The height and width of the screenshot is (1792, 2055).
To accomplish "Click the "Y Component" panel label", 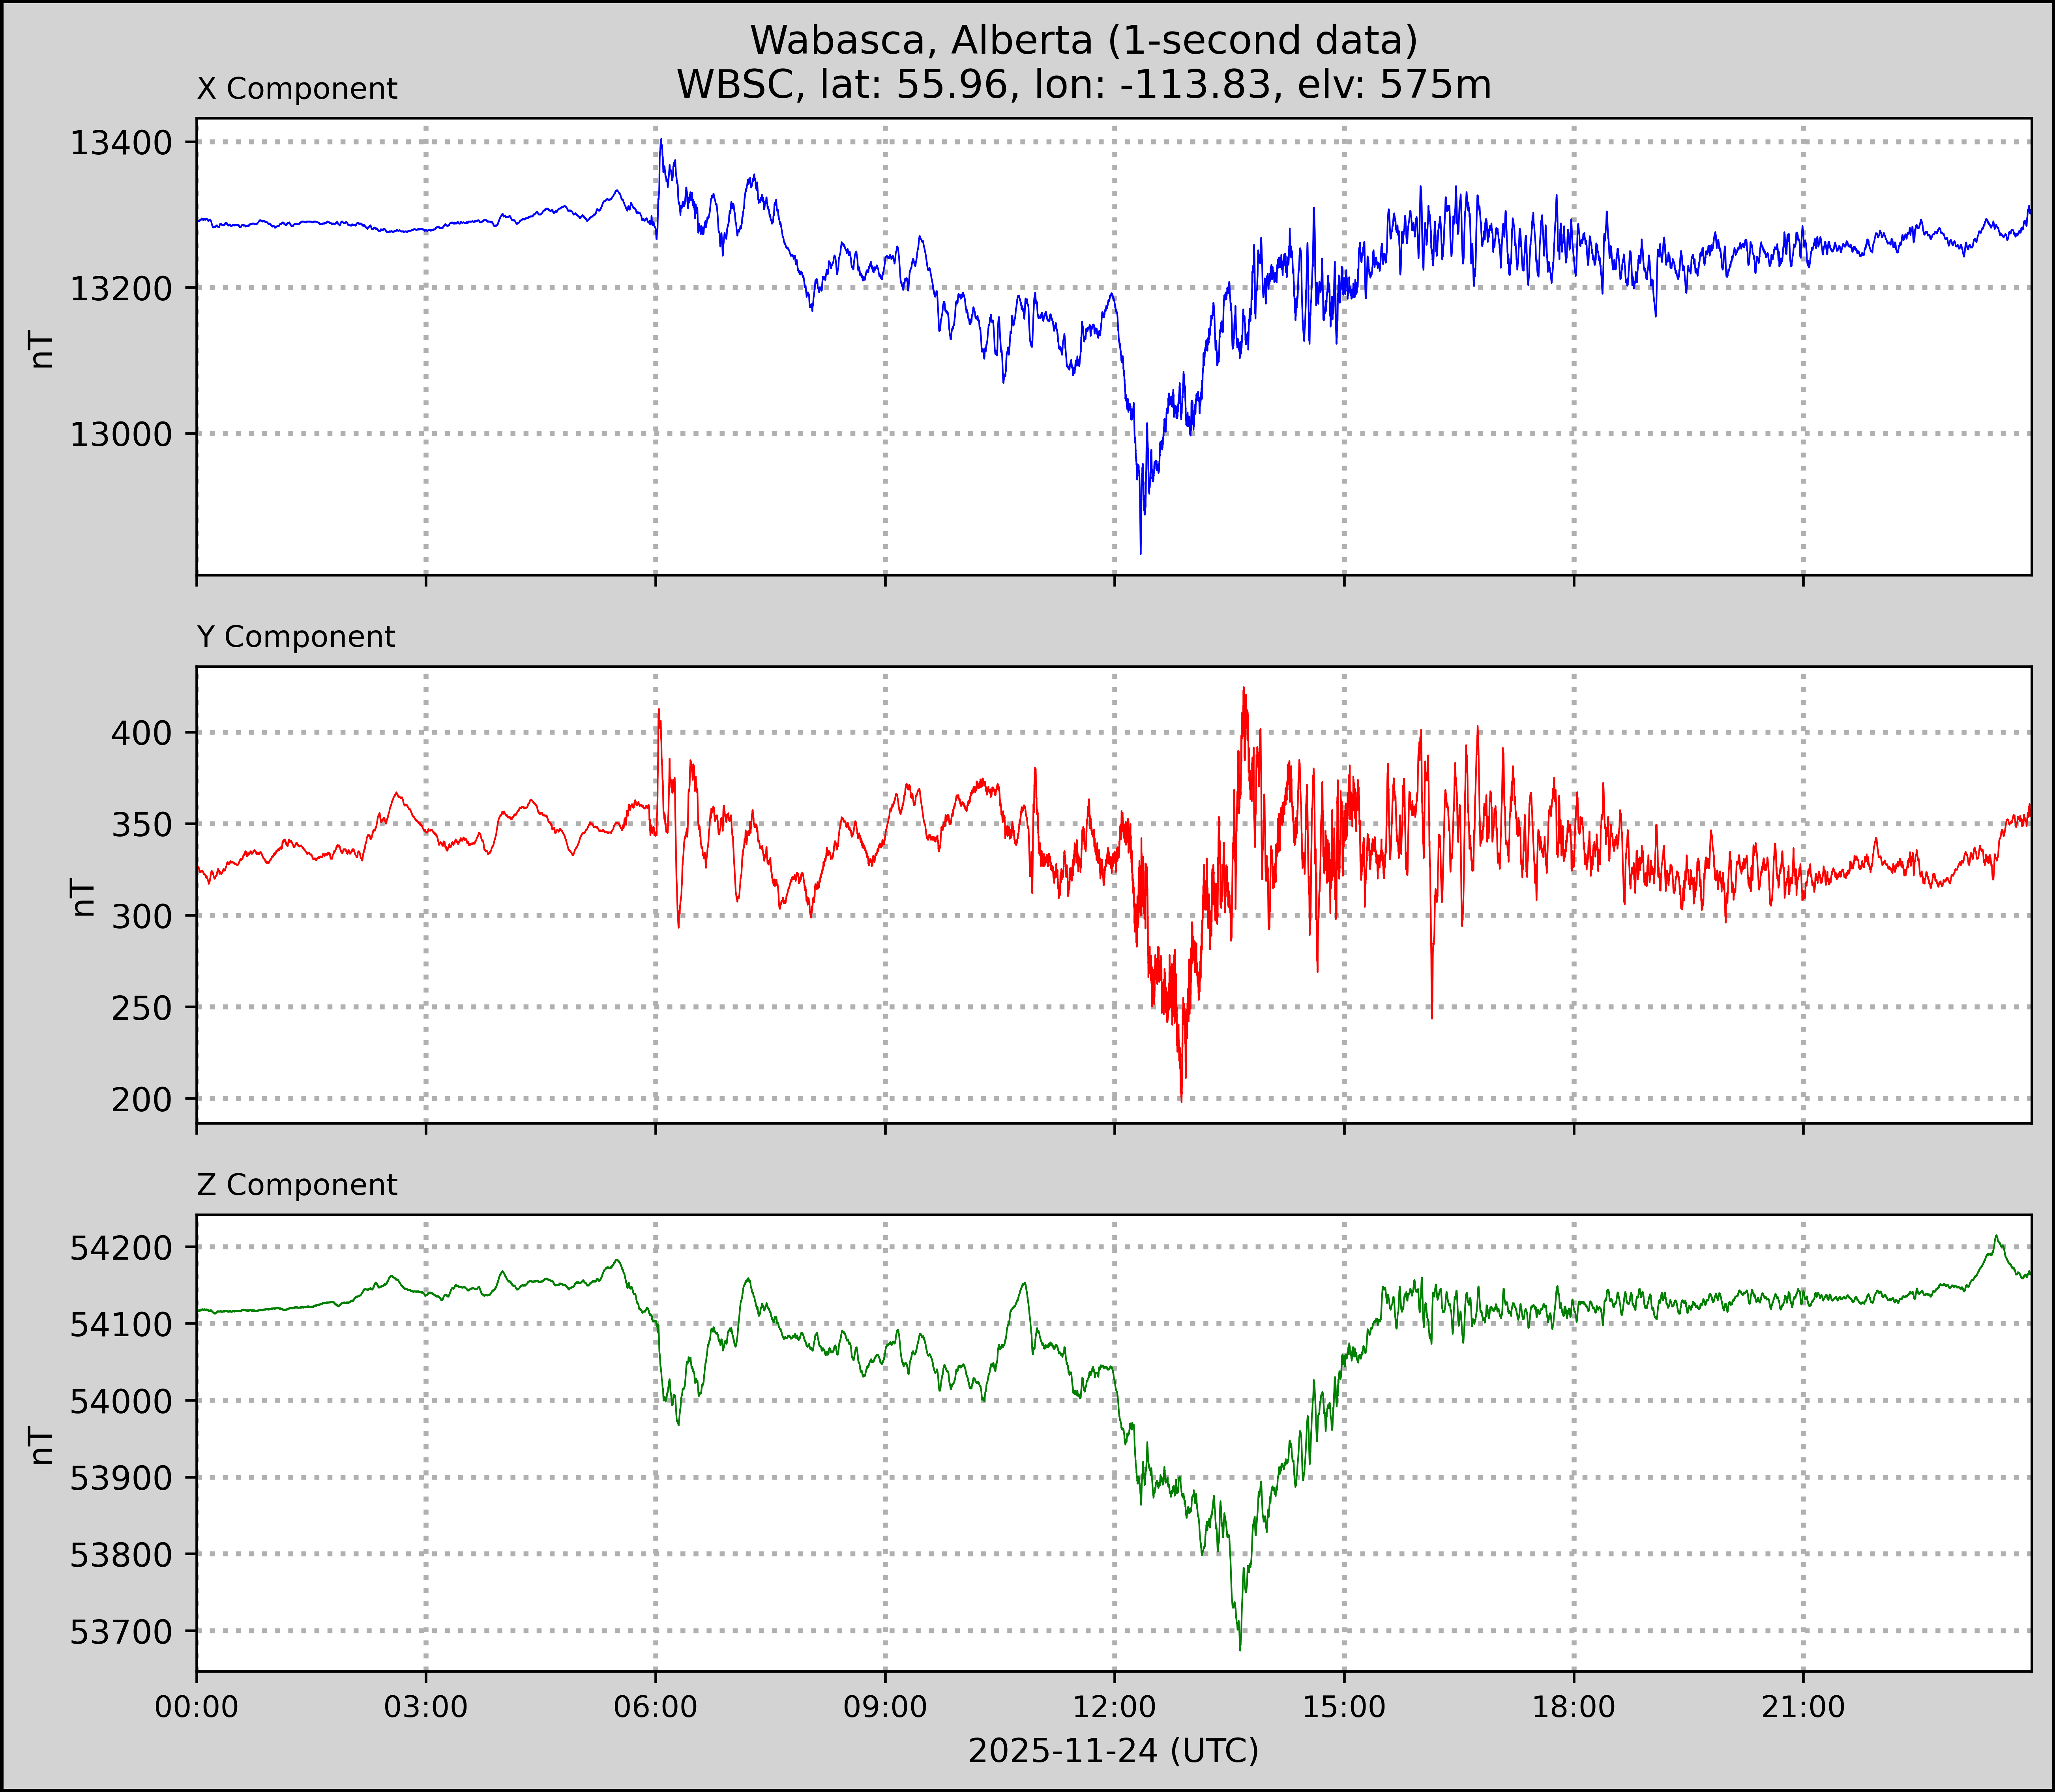I will tap(296, 637).
